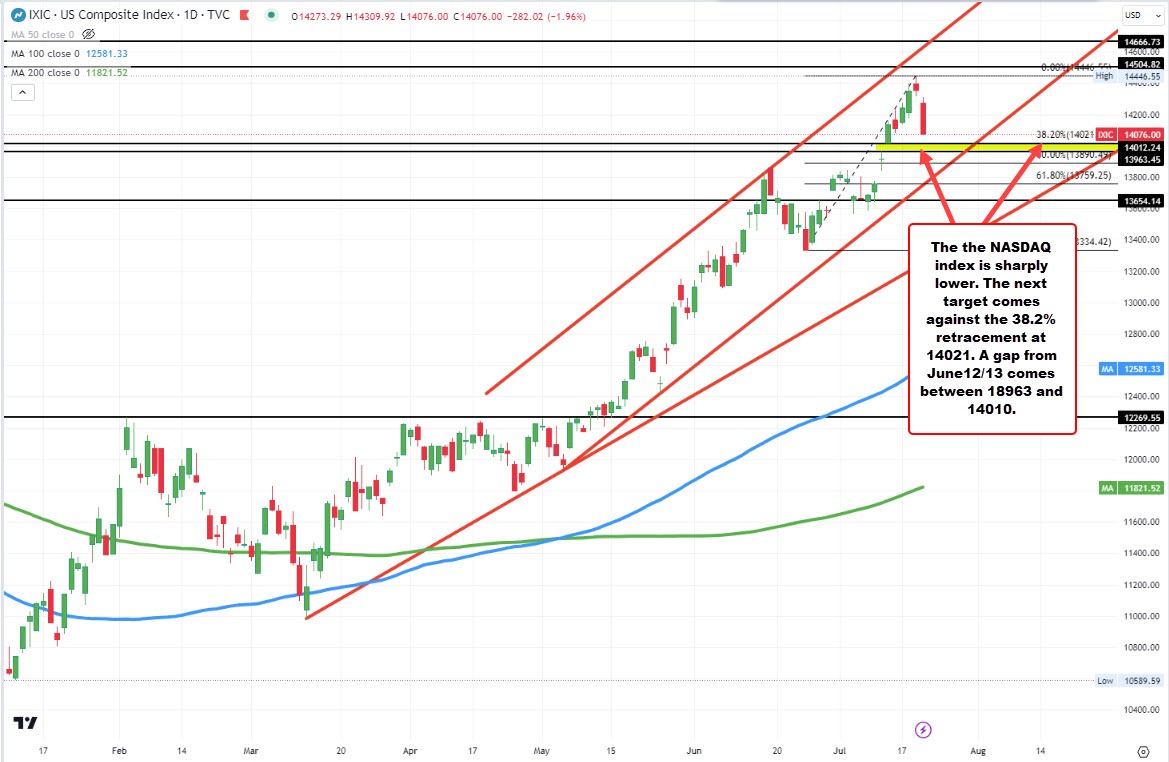This screenshot has width=1169, height=762.
Task: Click the MA 100 value 12581.33 in the legend
Action: click(x=105, y=52)
